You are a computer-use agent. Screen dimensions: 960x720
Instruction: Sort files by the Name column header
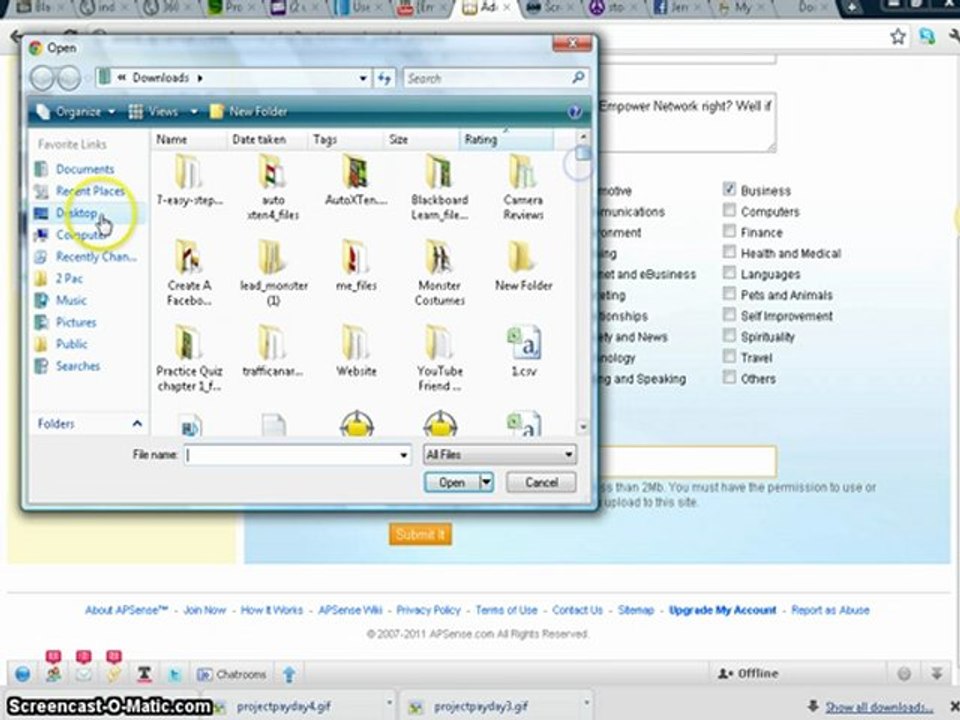tap(189, 140)
